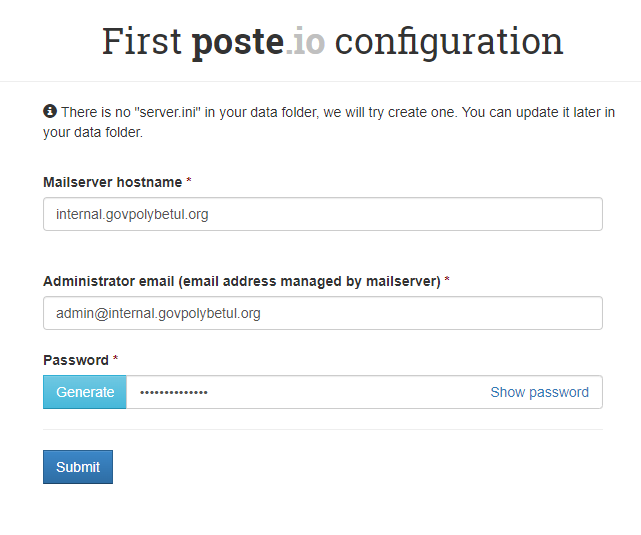Viewport: 641px width, 535px height.
Task: Submit the first configuration form
Action: (78, 467)
